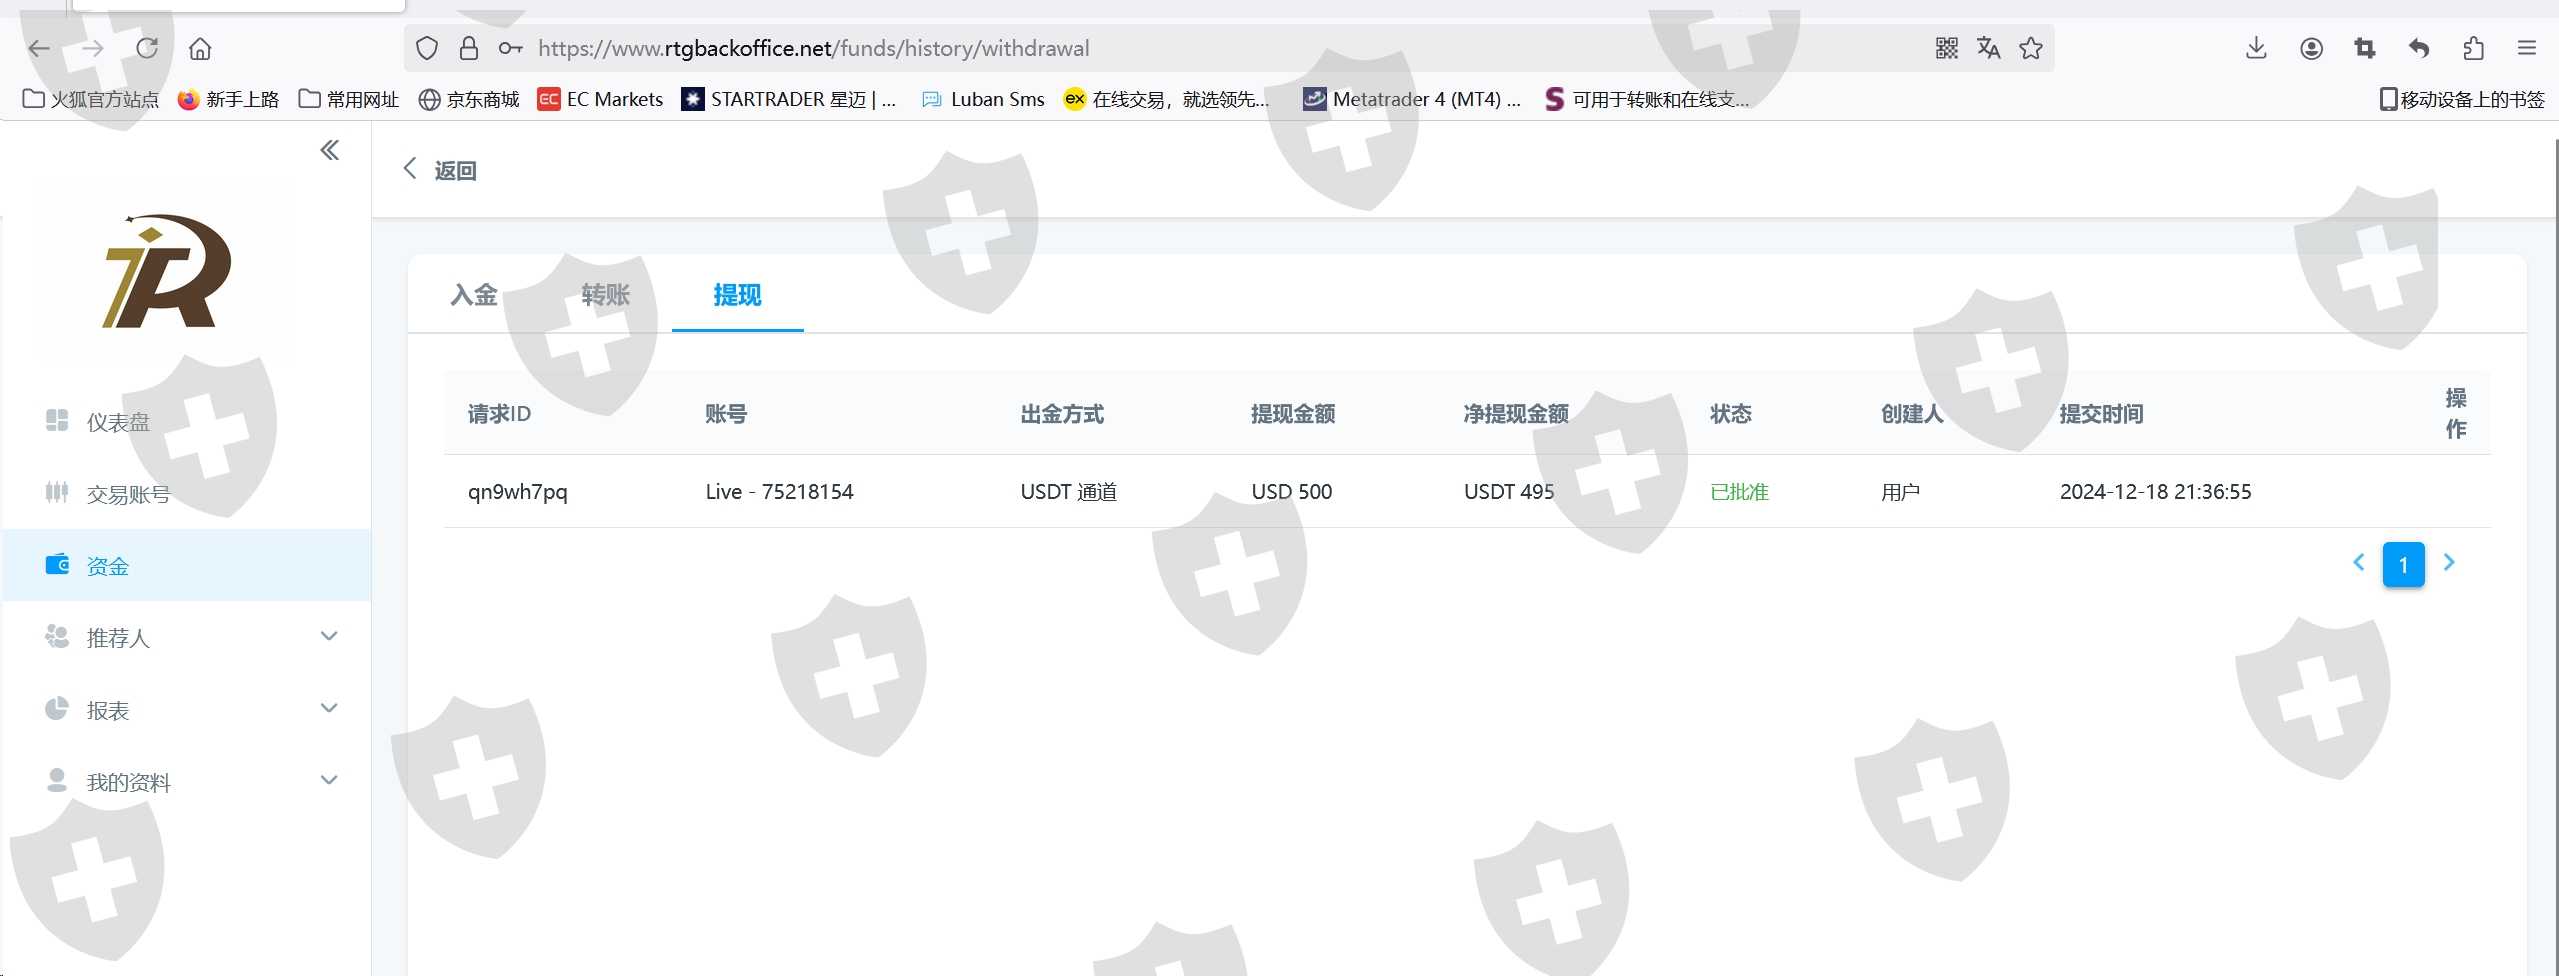Go to the previous page of results
Screen dimensions: 2559x976
pyautogui.click(x=2359, y=563)
